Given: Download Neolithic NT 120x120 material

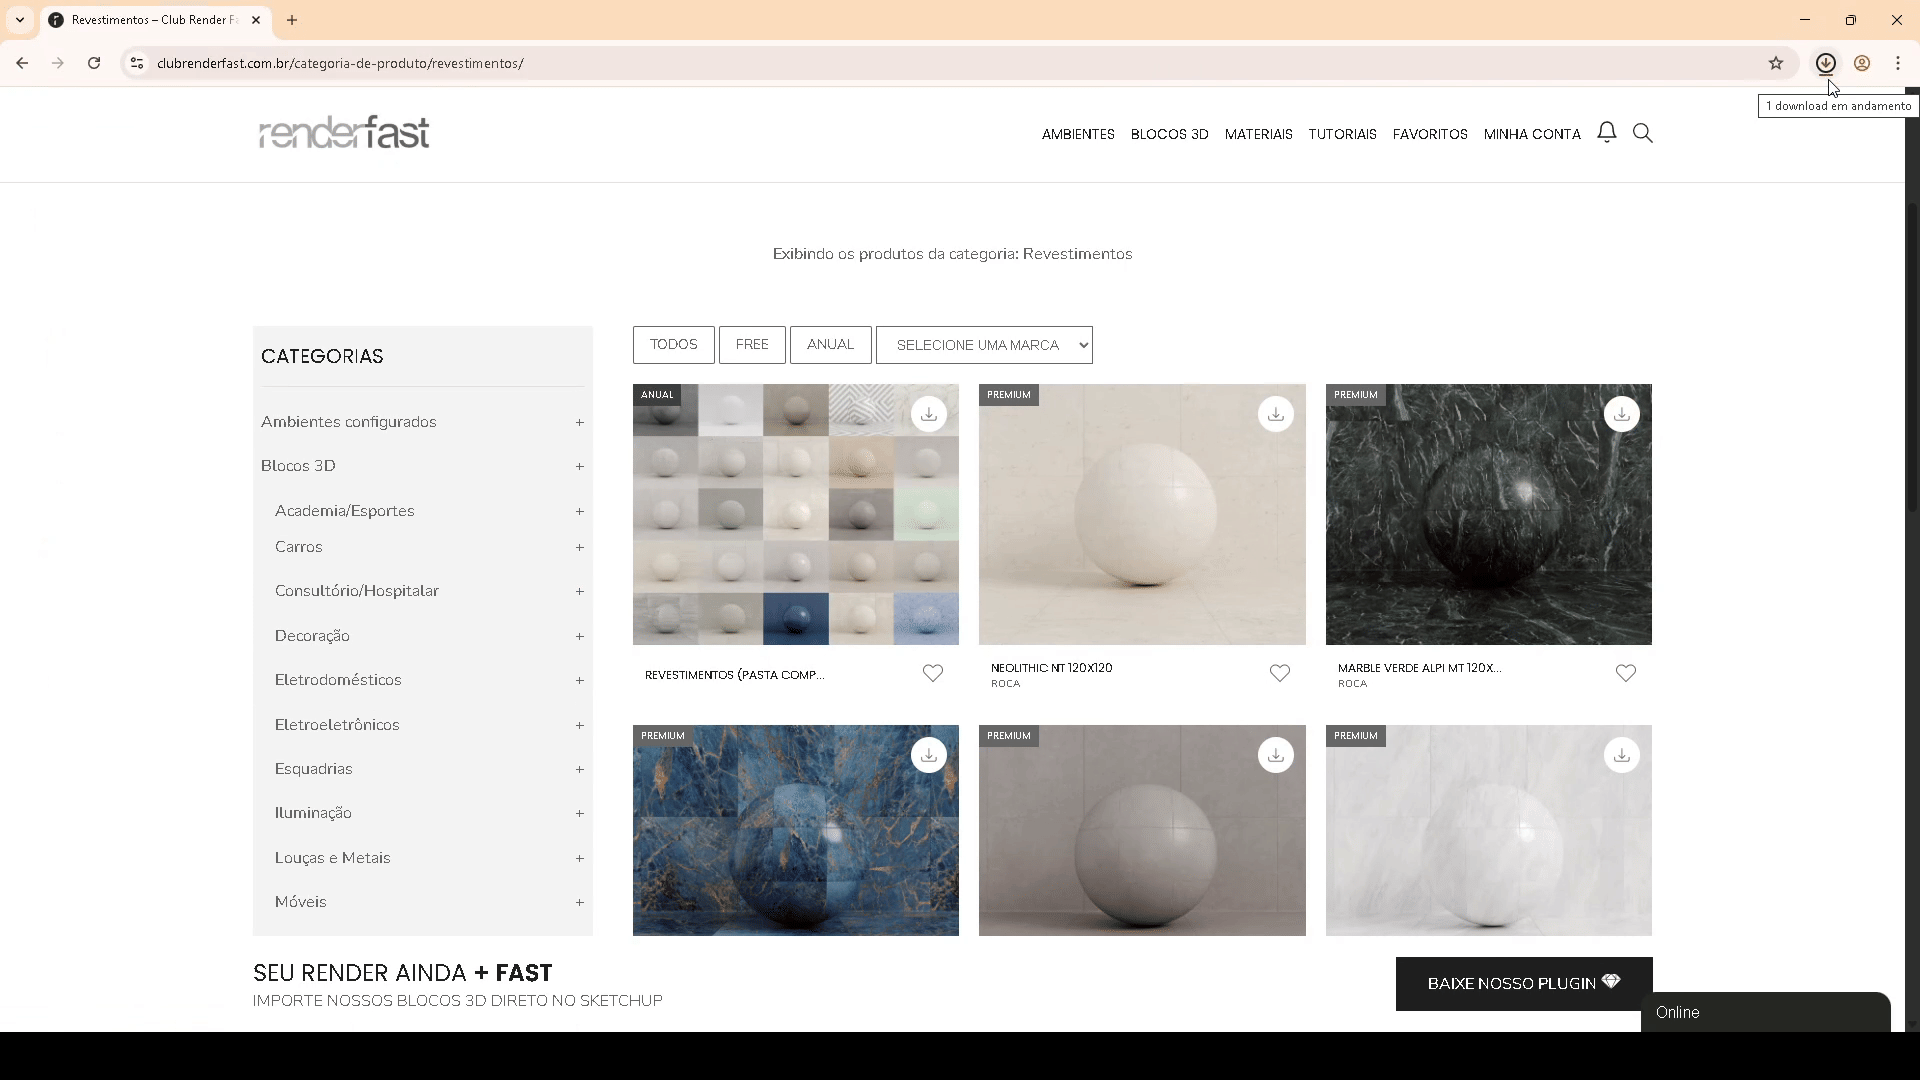Looking at the screenshot, I should pyautogui.click(x=1275, y=414).
